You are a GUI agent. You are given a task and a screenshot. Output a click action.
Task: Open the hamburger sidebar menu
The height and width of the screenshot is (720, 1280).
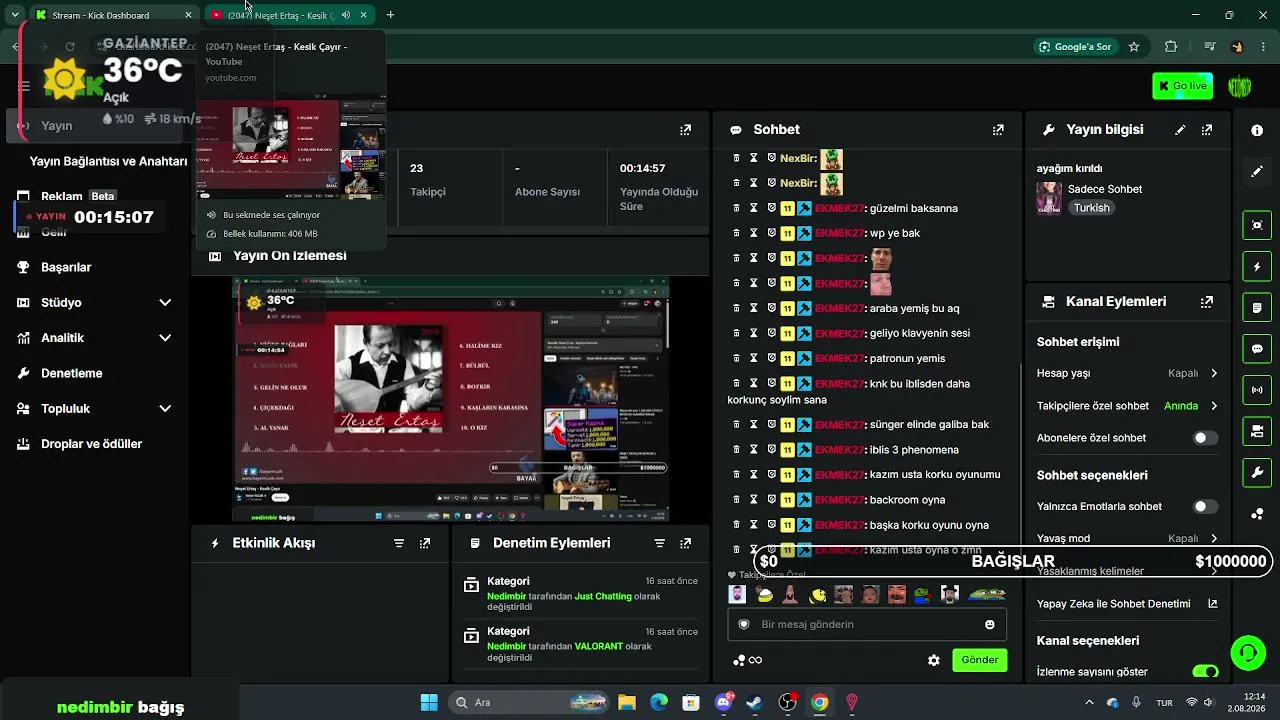pos(24,87)
